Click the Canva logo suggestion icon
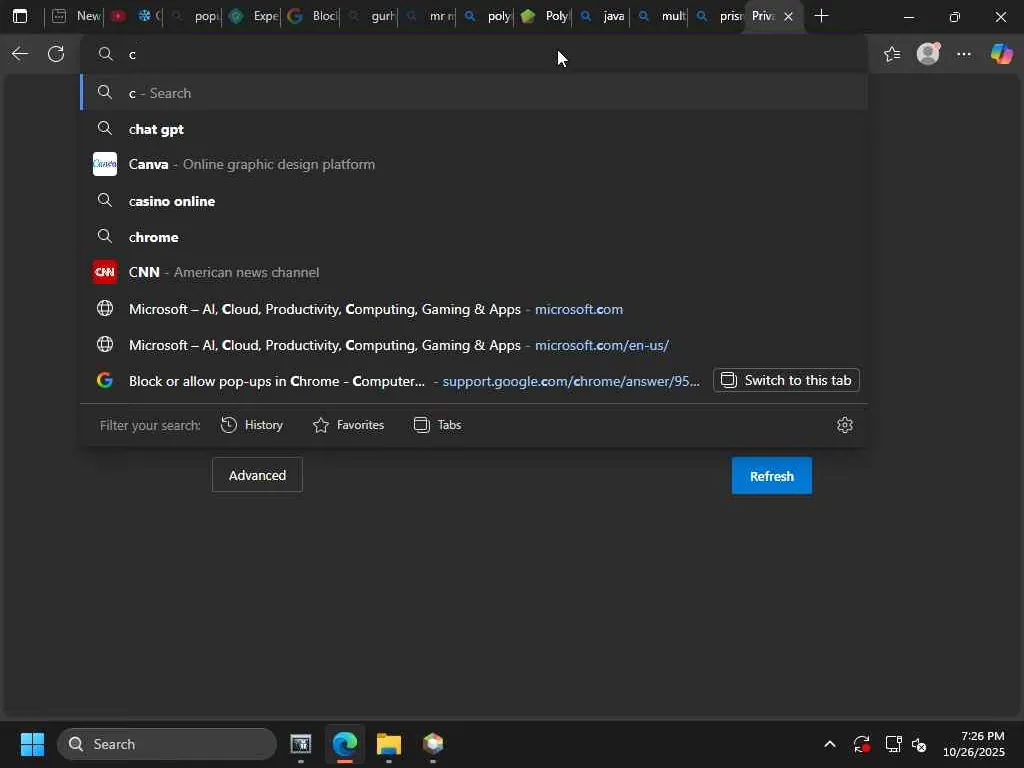The width and height of the screenshot is (1024, 768). click(104, 164)
